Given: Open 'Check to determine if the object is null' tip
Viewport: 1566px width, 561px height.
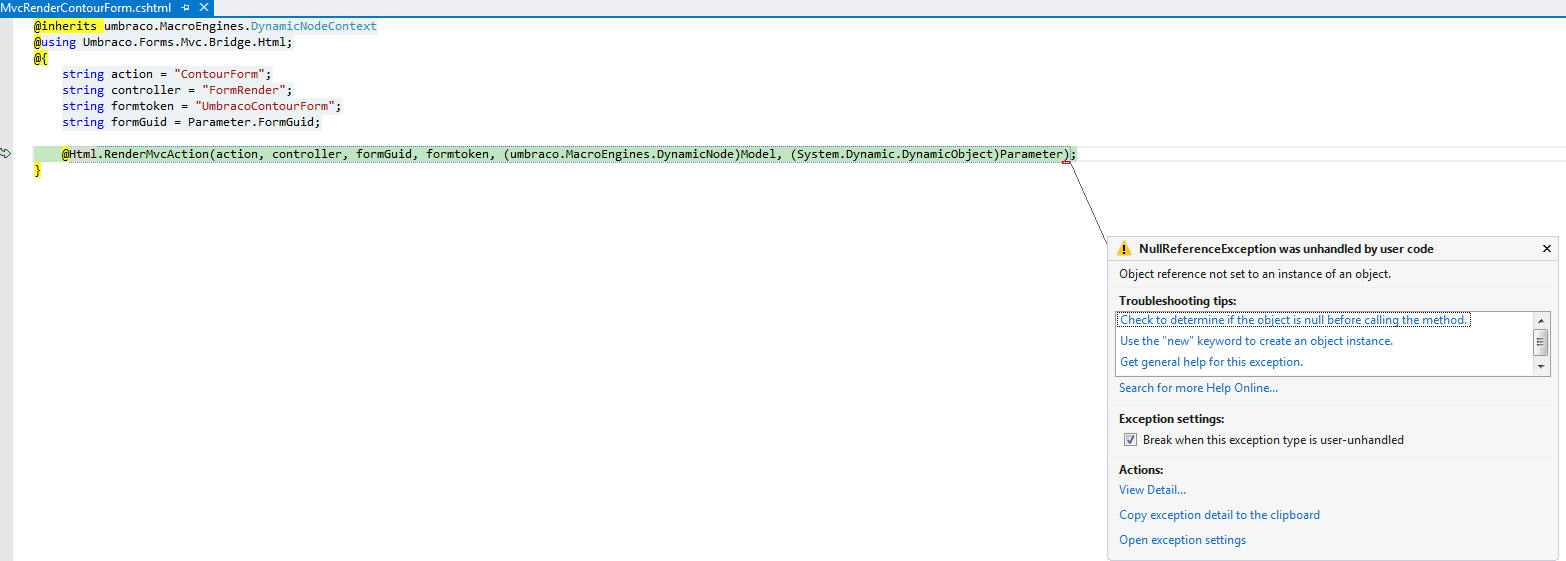Looking at the screenshot, I should 1294,320.
